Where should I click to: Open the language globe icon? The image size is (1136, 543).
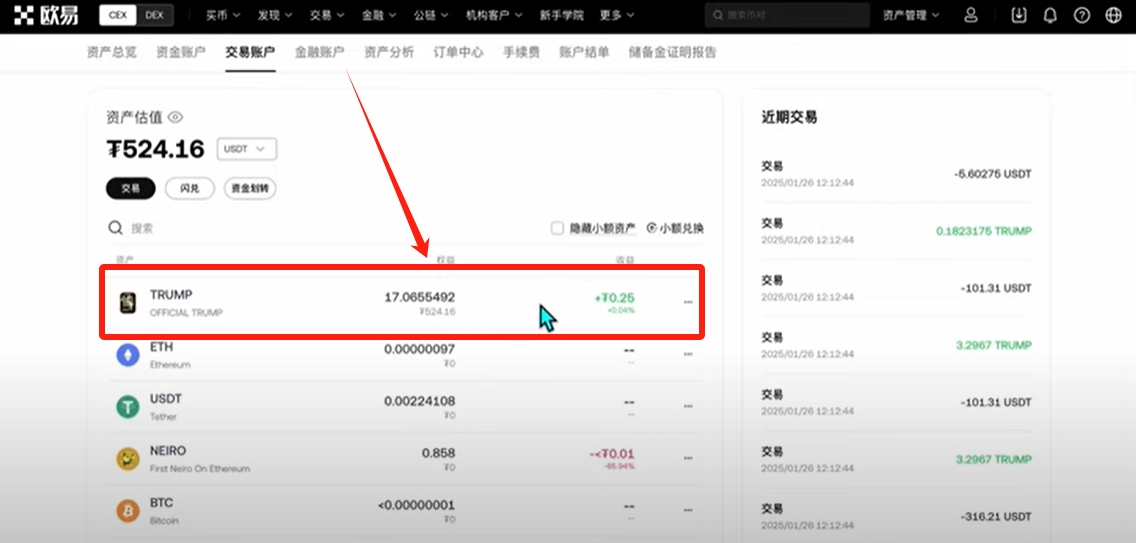click(1114, 15)
